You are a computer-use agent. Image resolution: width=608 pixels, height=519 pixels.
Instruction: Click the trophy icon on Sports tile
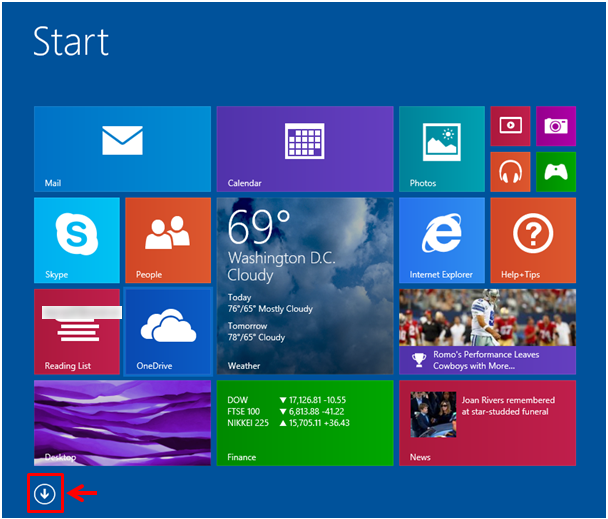pyautogui.click(x=419, y=360)
